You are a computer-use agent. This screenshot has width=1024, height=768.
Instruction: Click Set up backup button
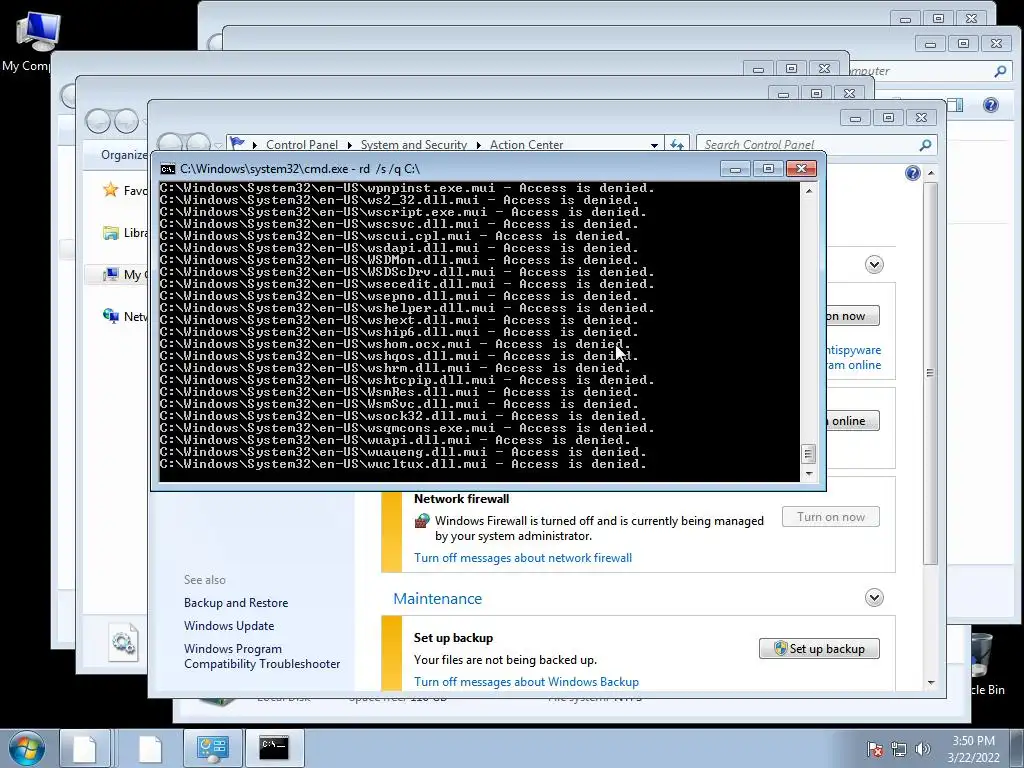(819, 648)
